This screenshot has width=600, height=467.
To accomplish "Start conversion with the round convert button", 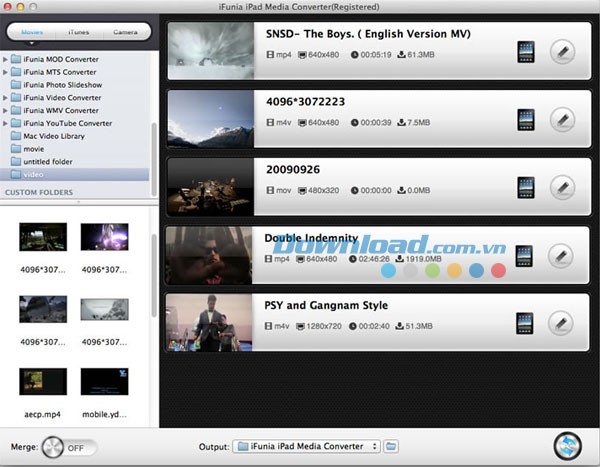I will [x=567, y=446].
